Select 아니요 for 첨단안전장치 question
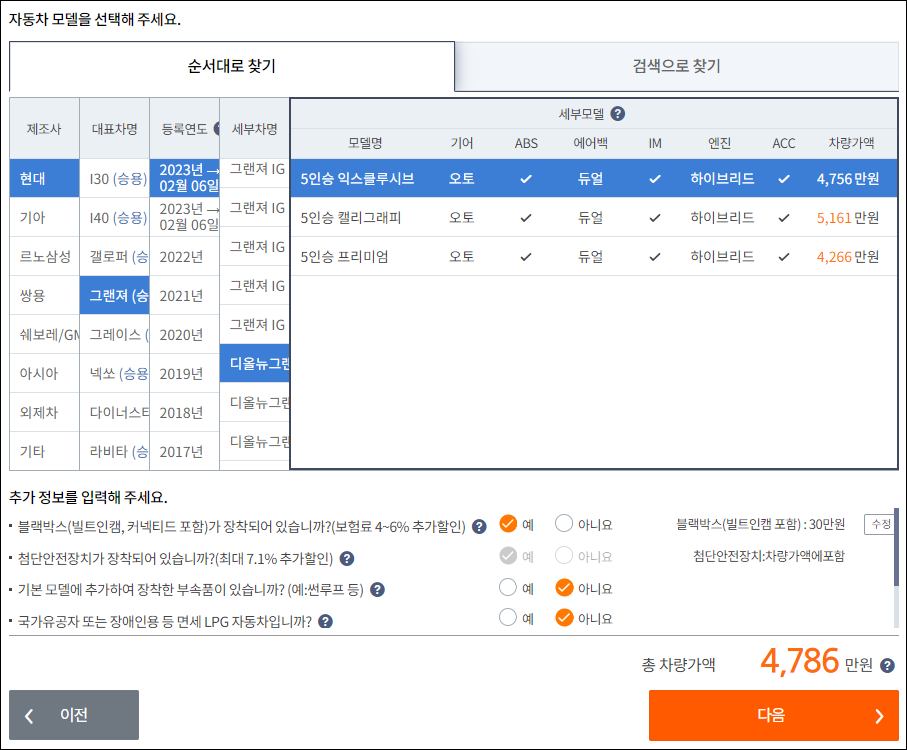907x750 pixels. click(x=564, y=556)
